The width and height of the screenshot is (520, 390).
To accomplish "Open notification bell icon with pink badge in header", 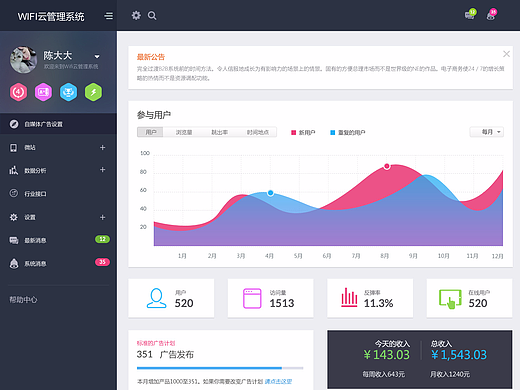I will click(x=491, y=15).
